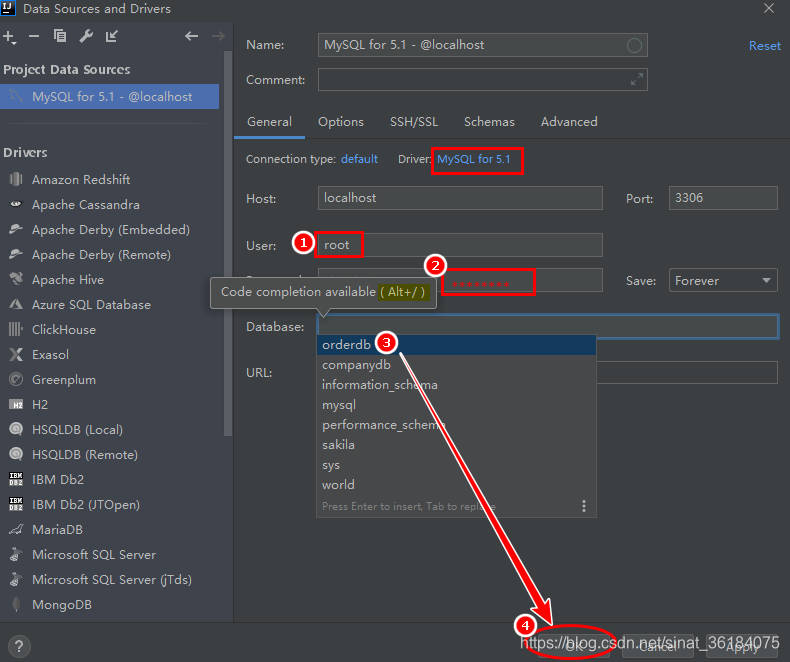Click the Port field showing 3306
Image resolution: width=790 pixels, height=662 pixels.
tap(723, 198)
